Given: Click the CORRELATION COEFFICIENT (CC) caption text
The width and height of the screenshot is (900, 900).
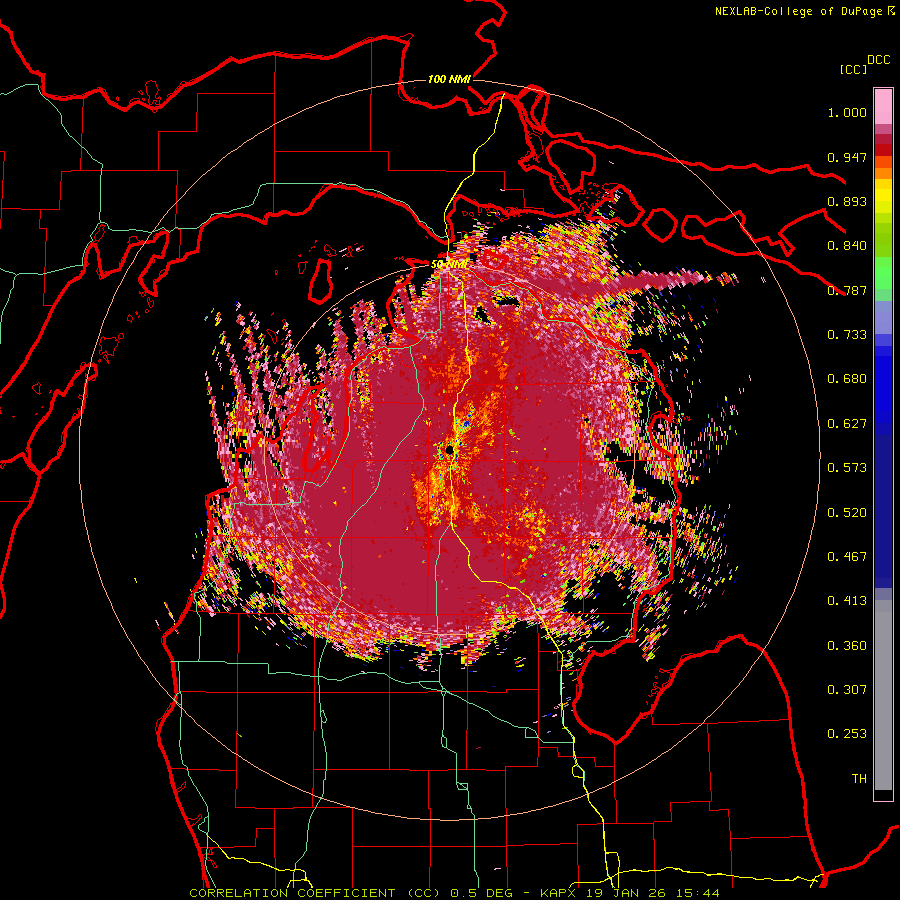Looking at the screenshot, I should [315, 893].
